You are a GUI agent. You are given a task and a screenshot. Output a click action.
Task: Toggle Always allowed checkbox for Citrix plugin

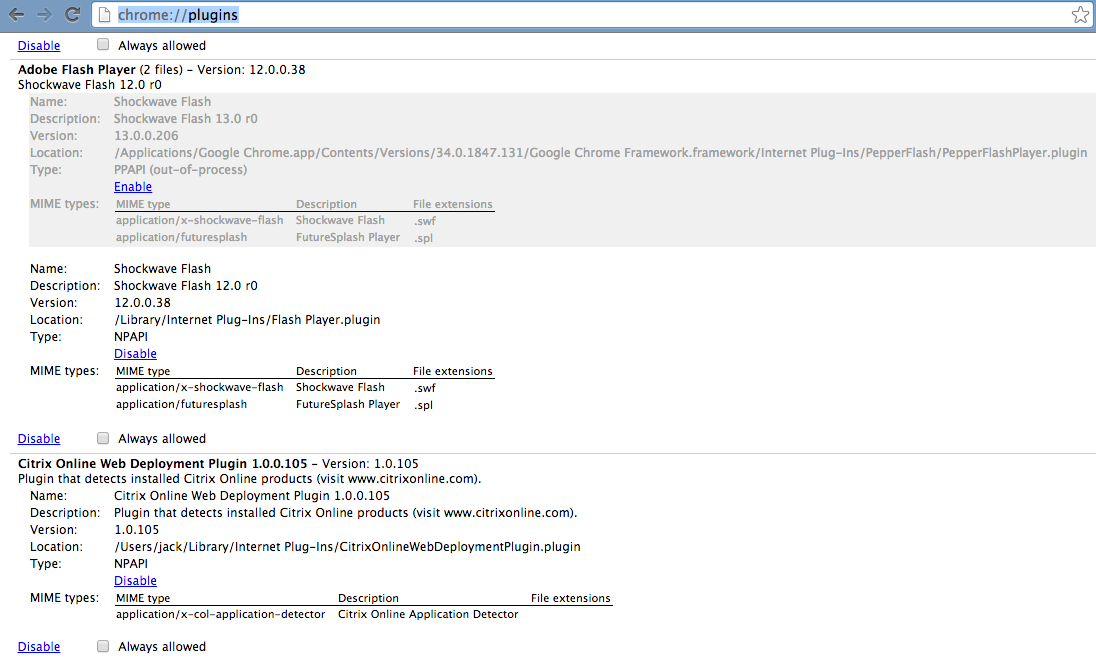103,646
